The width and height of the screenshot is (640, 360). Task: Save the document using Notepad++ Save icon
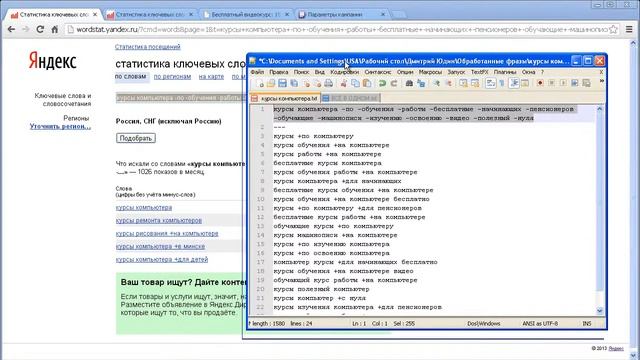click(x=282, y=83)
